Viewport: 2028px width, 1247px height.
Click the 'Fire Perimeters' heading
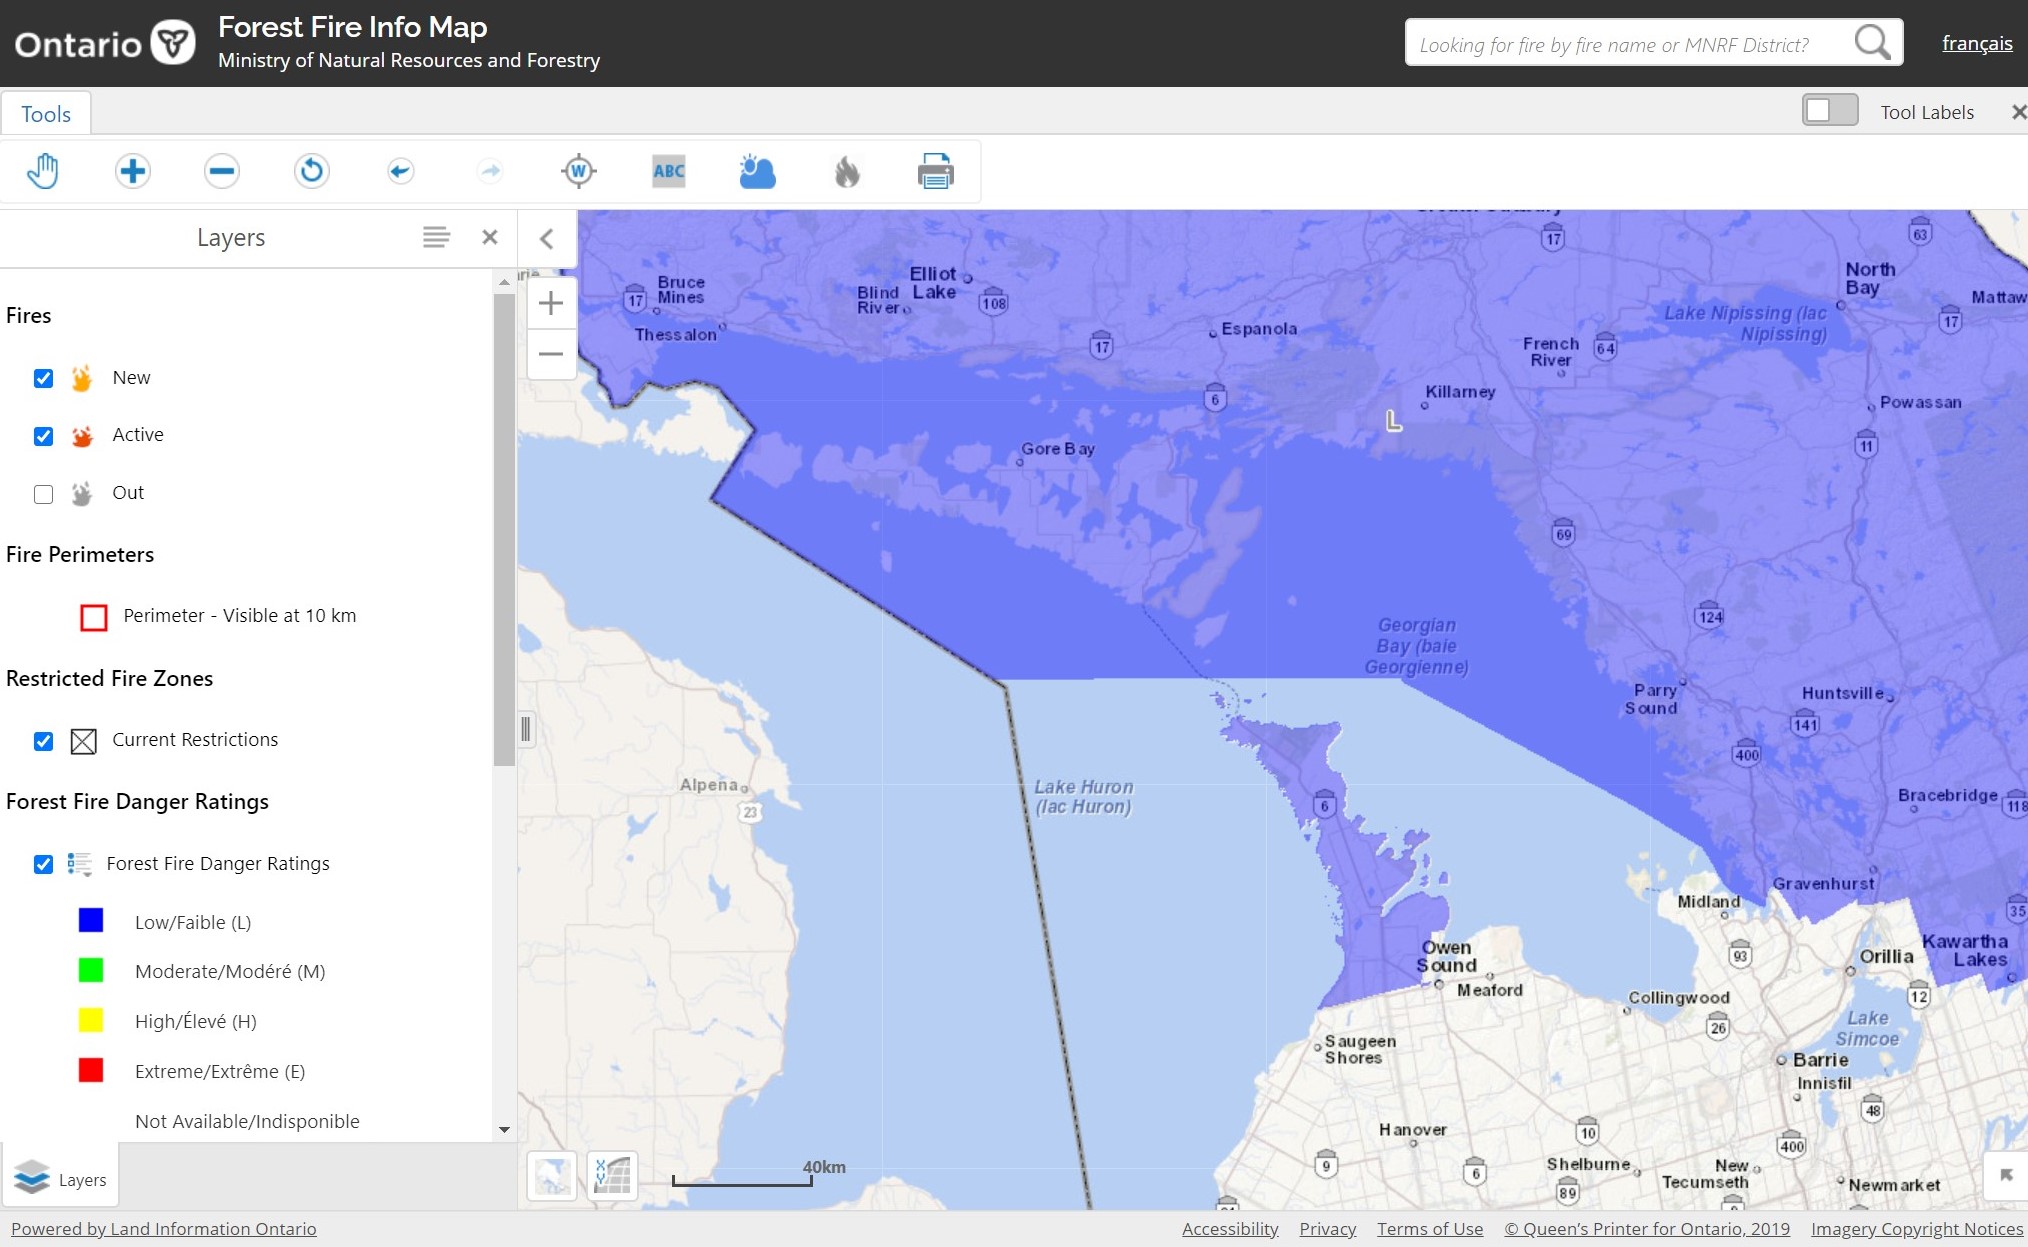coord(80,555)
